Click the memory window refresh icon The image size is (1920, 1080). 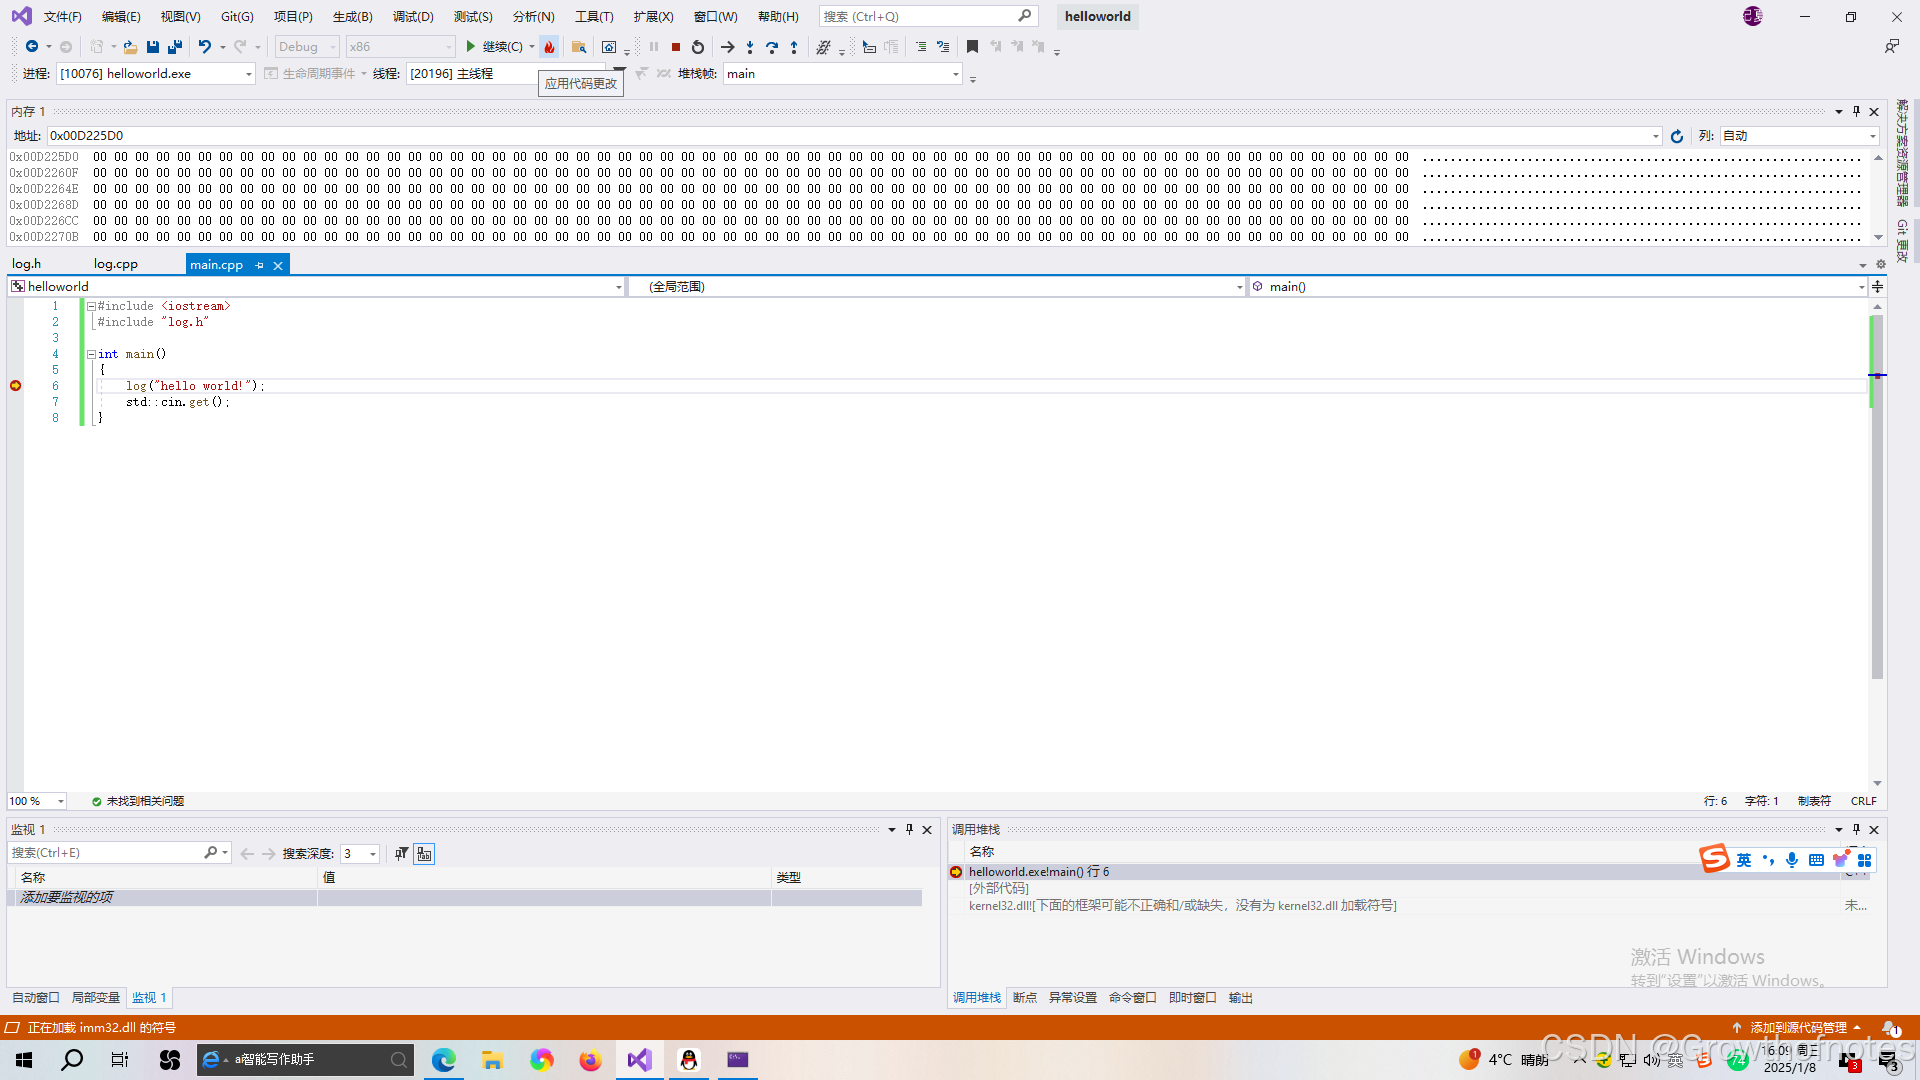click(x=1677, y=136)
